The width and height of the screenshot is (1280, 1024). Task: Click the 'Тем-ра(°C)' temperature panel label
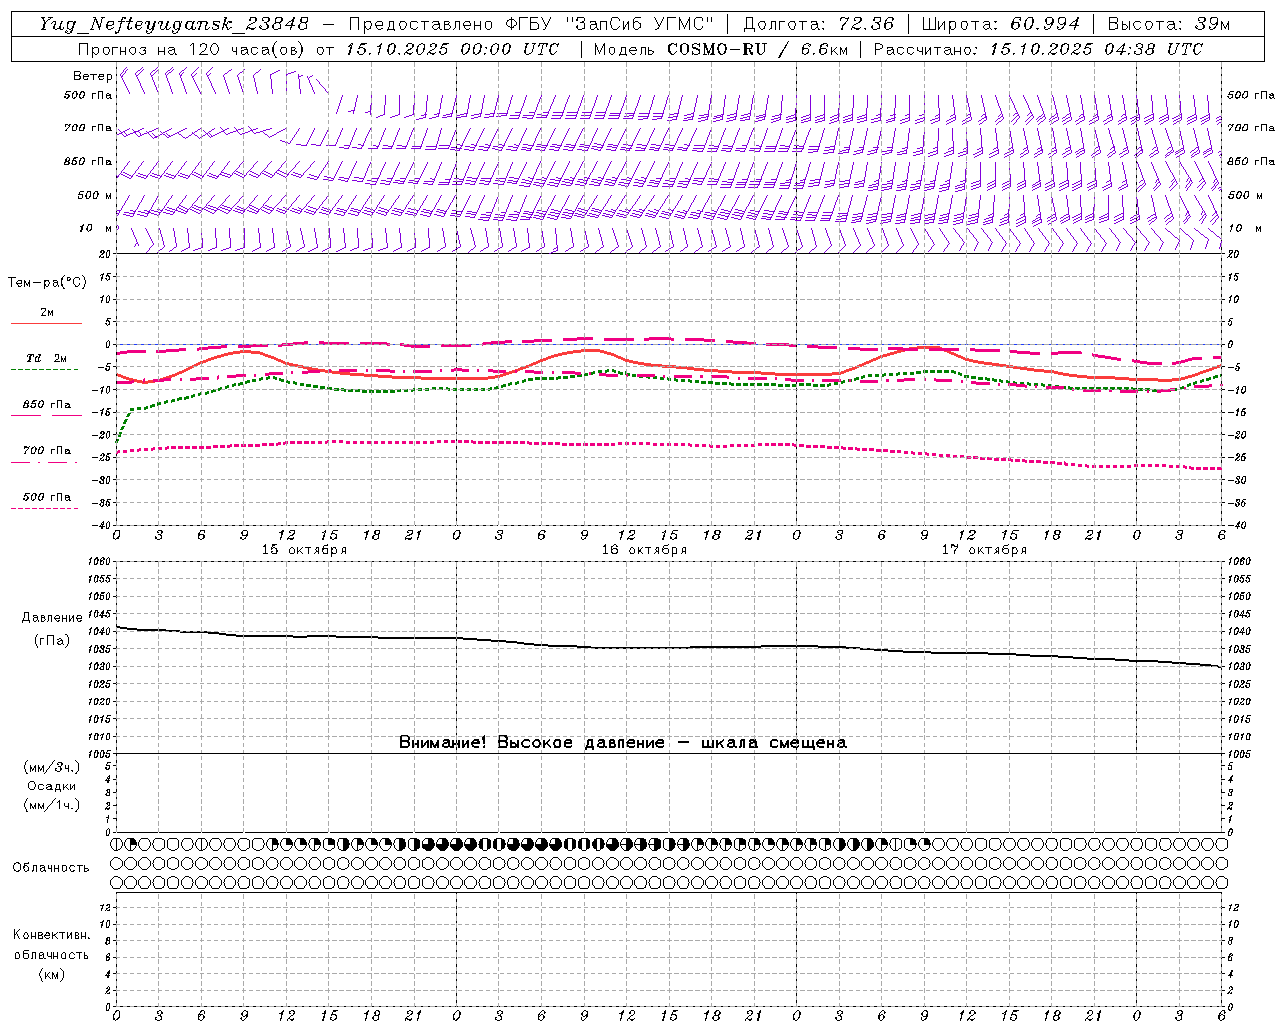(47, 283)
